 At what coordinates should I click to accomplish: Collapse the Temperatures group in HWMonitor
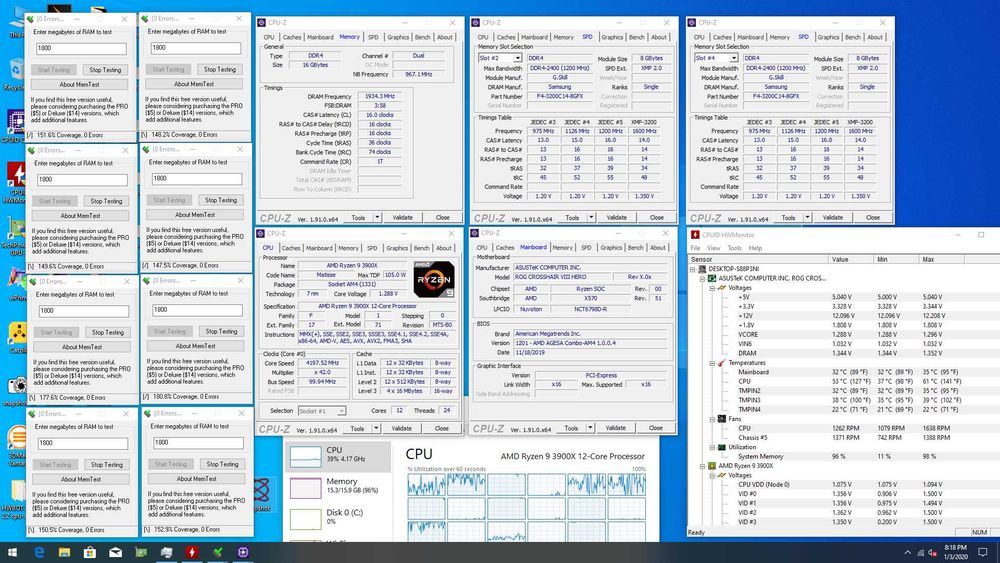(712, 363)
